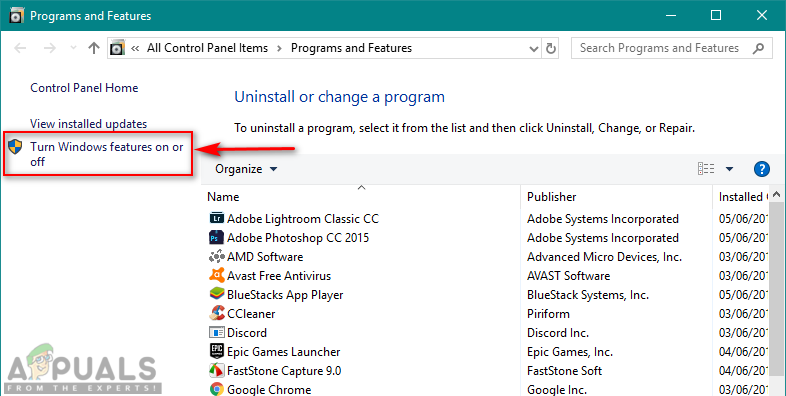This screenshot has height=396, width=786.
Task: Select the BlueStacks App Player icon
Action: point(216,294)
